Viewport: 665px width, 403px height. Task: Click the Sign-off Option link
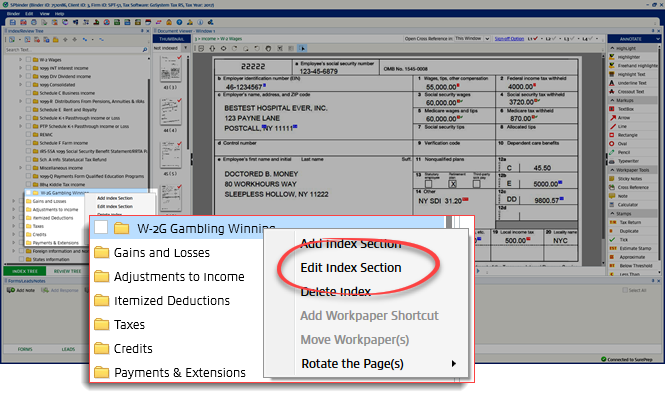coord(509,39)
